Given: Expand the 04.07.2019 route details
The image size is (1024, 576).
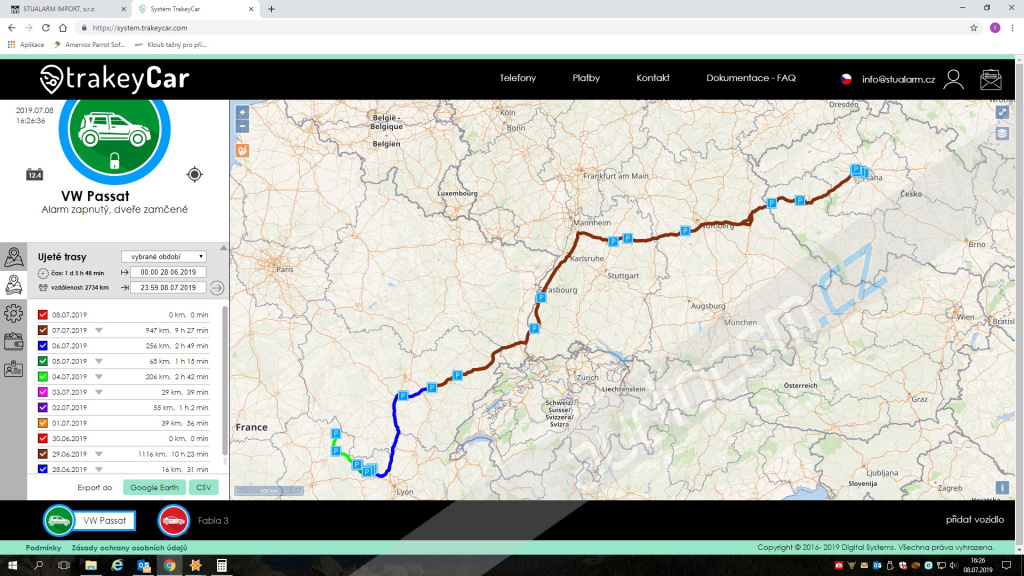Looking at the screenshot, I should 99,377.
